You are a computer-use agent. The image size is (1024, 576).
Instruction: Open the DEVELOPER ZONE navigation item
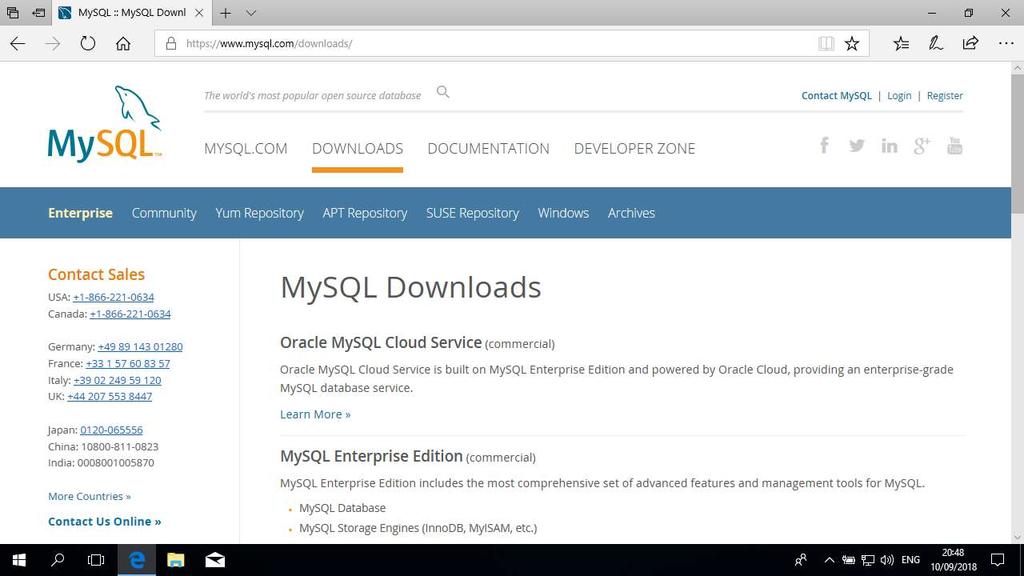[x=634, y=148]
